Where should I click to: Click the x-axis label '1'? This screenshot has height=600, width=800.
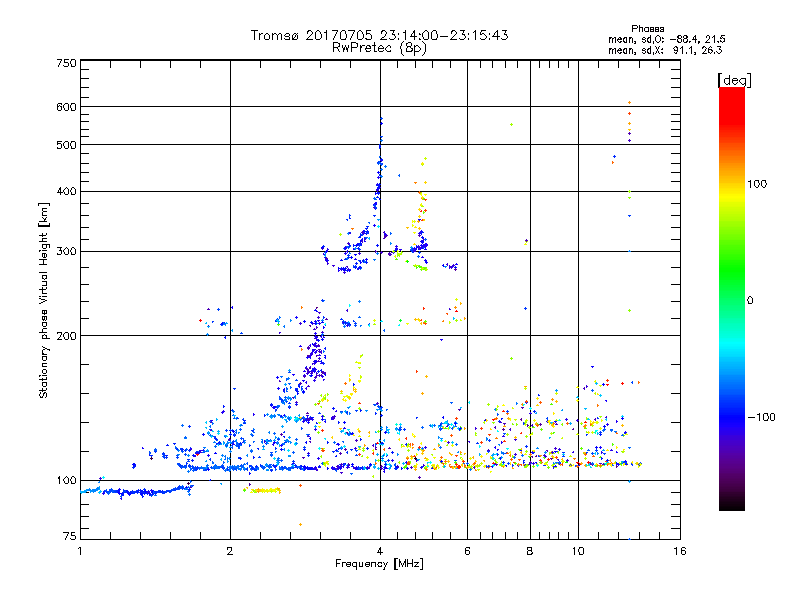tap(80, 551)
